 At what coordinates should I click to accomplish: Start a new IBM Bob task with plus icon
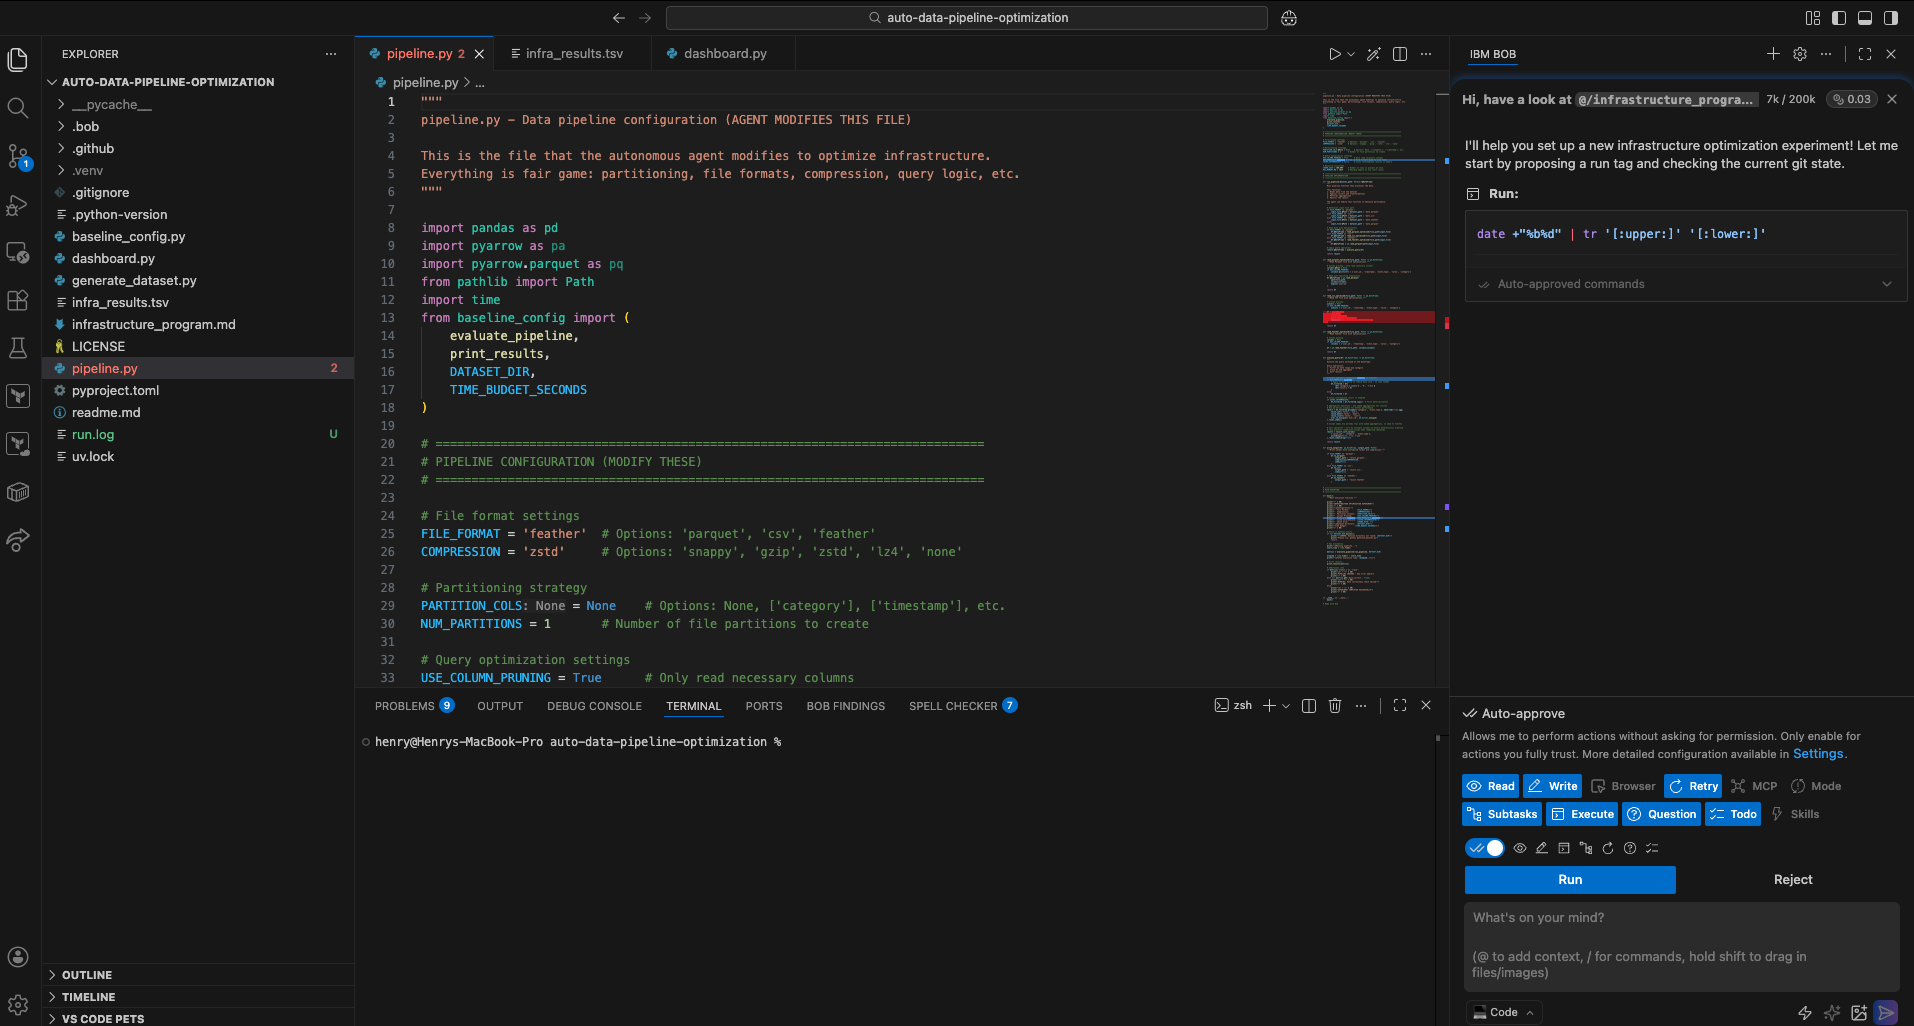pos(1773,54)
